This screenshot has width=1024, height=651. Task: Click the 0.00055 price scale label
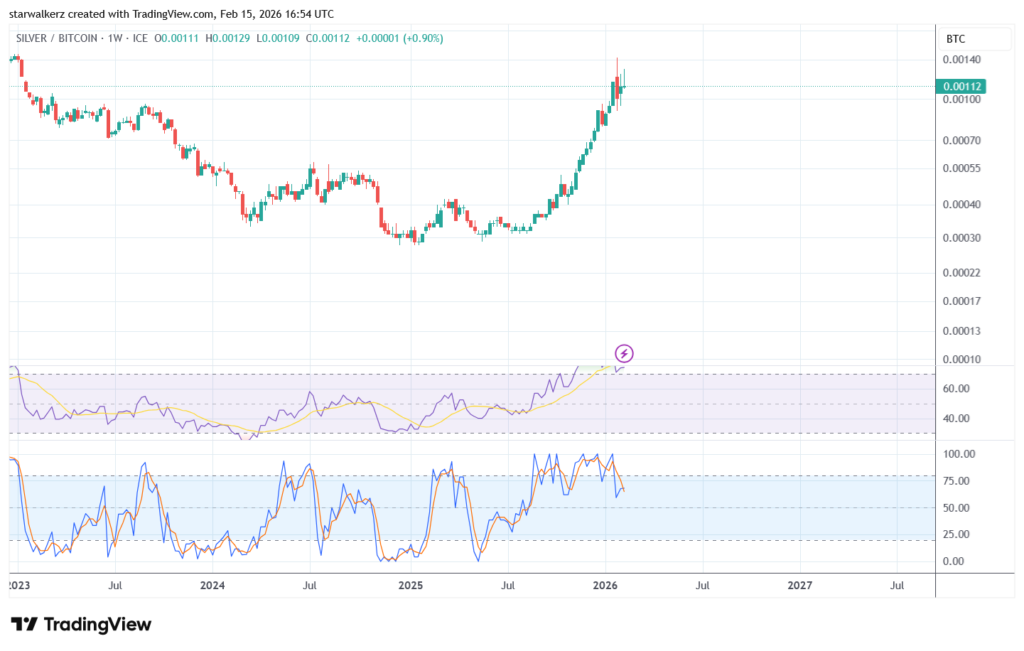pyautogui.click(x=960, y=168)
